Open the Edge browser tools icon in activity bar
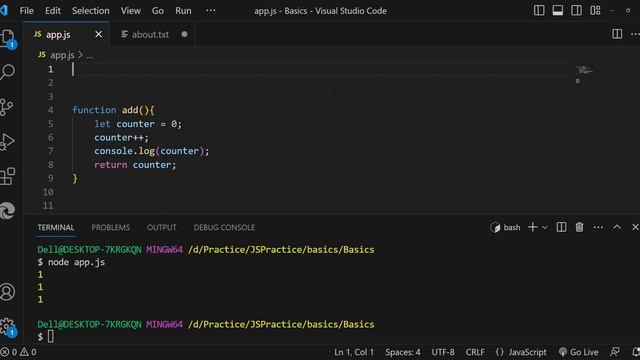This screenshot has height=360, width=640. tap(8, 211)
